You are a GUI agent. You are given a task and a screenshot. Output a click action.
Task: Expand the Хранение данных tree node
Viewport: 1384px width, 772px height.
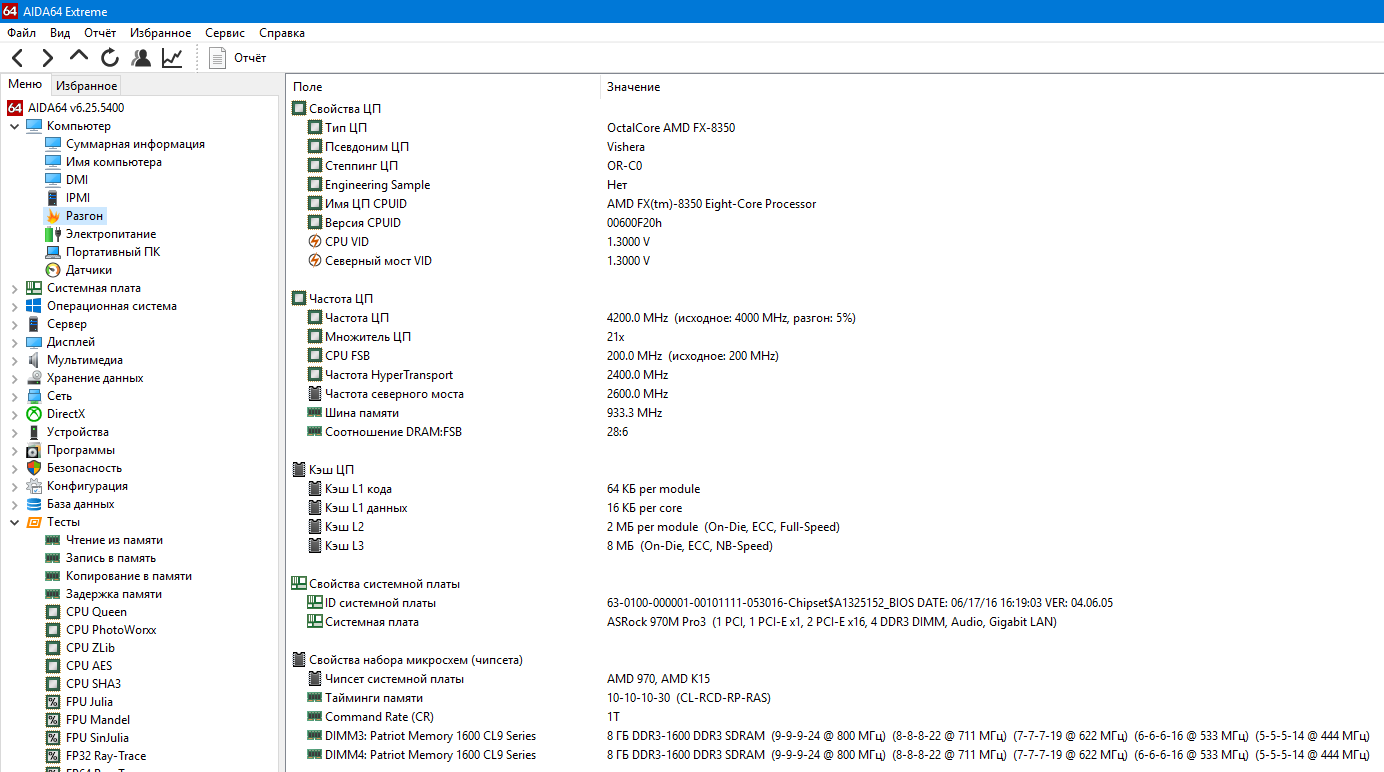tap(14, 378)
